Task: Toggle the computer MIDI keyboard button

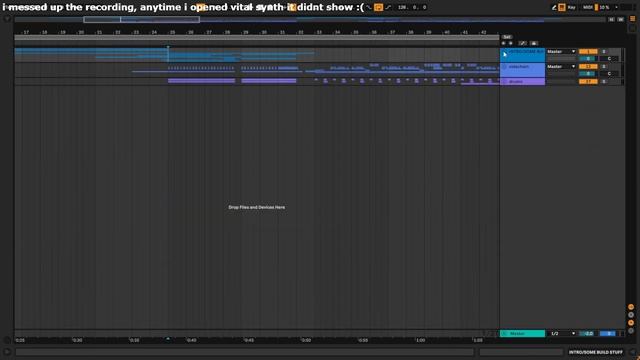Action: point(562,7)
